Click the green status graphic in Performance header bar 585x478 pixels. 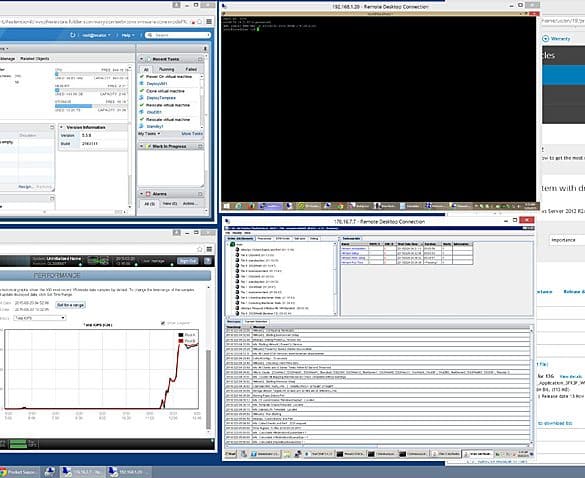[98, 260]
